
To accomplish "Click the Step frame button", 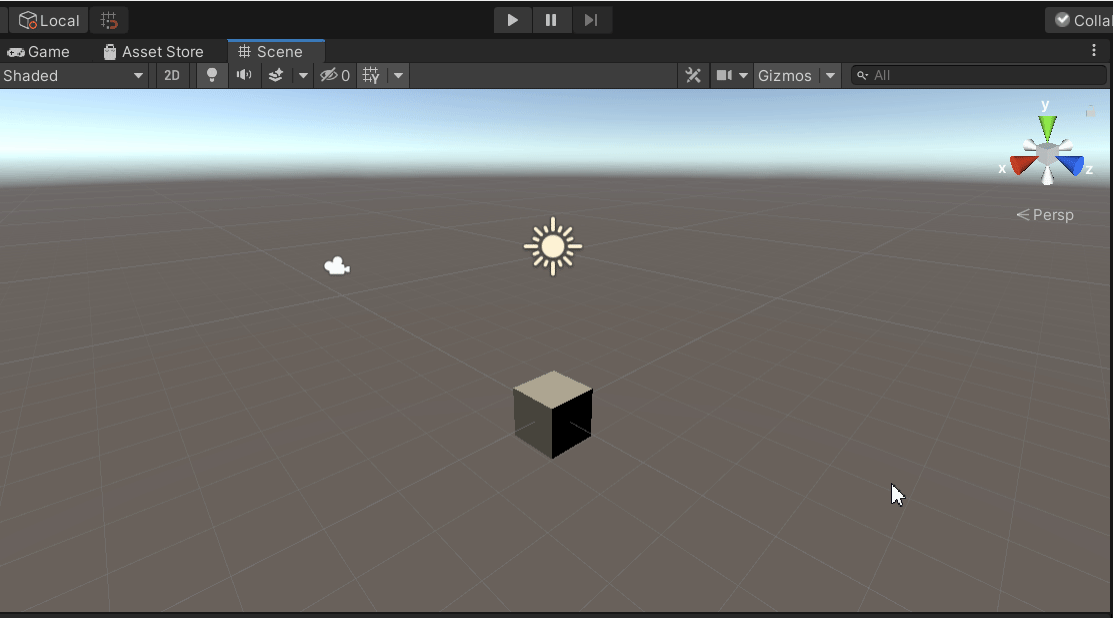I will point(591,20).
